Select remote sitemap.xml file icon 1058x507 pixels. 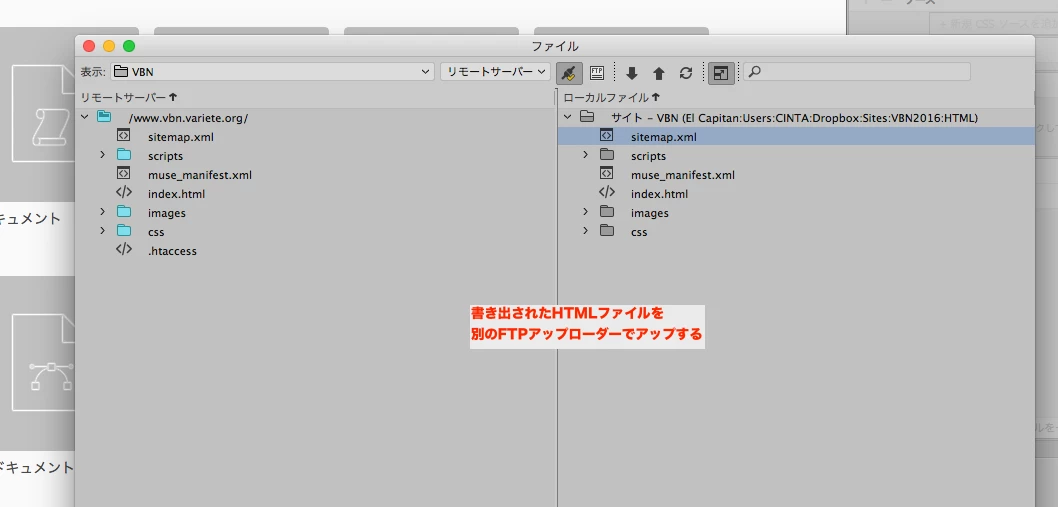(123, 135)
